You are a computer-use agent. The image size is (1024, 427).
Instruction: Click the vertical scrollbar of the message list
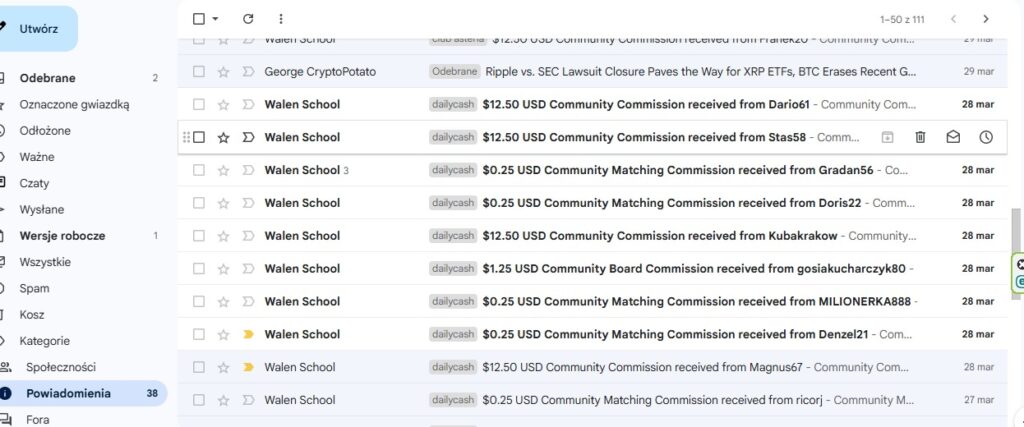1014,230
